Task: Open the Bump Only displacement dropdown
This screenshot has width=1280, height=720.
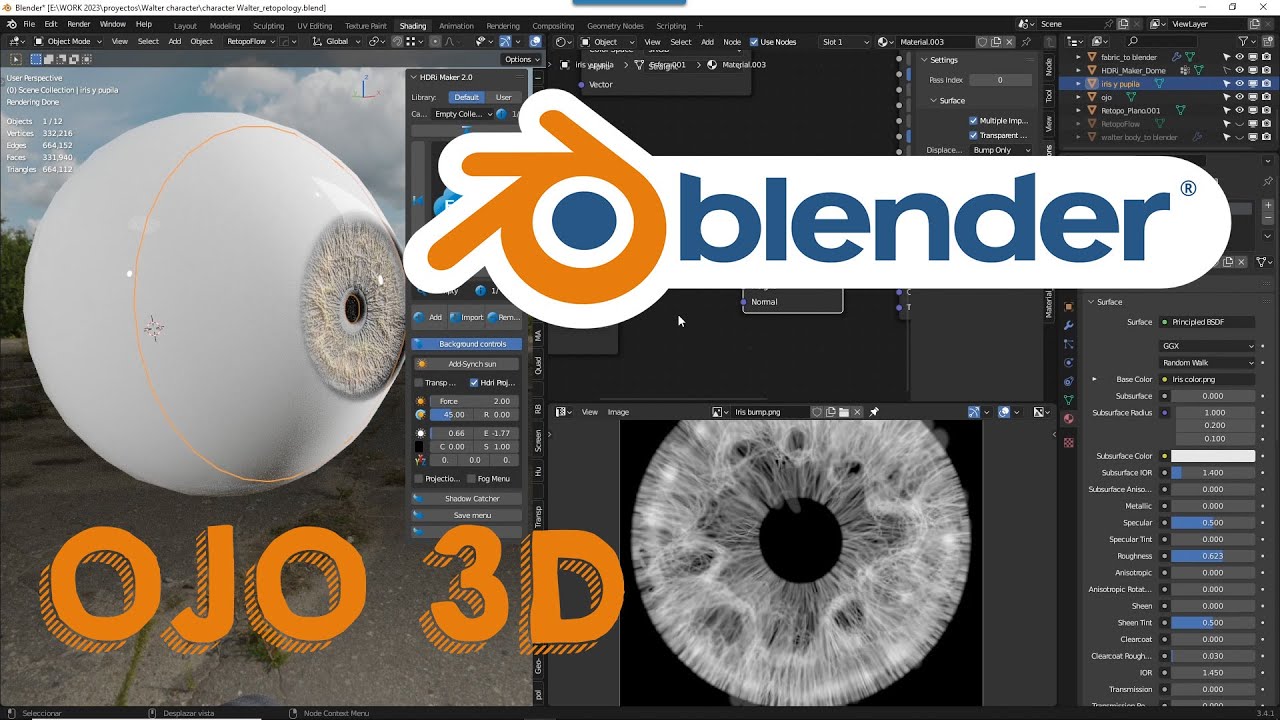Action: click(x=1002, y=150)
